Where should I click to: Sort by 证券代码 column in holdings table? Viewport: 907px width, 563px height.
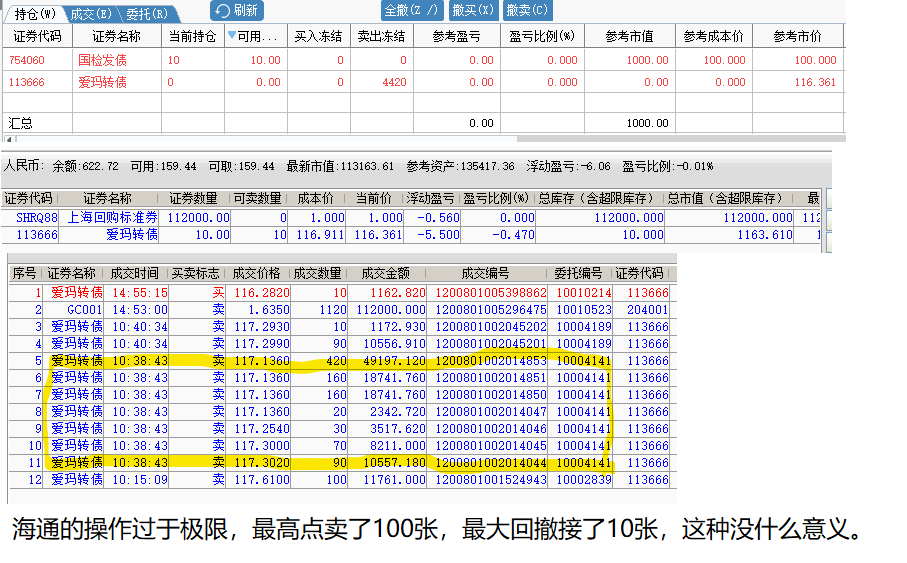pyautogui.click(x=36, y=36)
